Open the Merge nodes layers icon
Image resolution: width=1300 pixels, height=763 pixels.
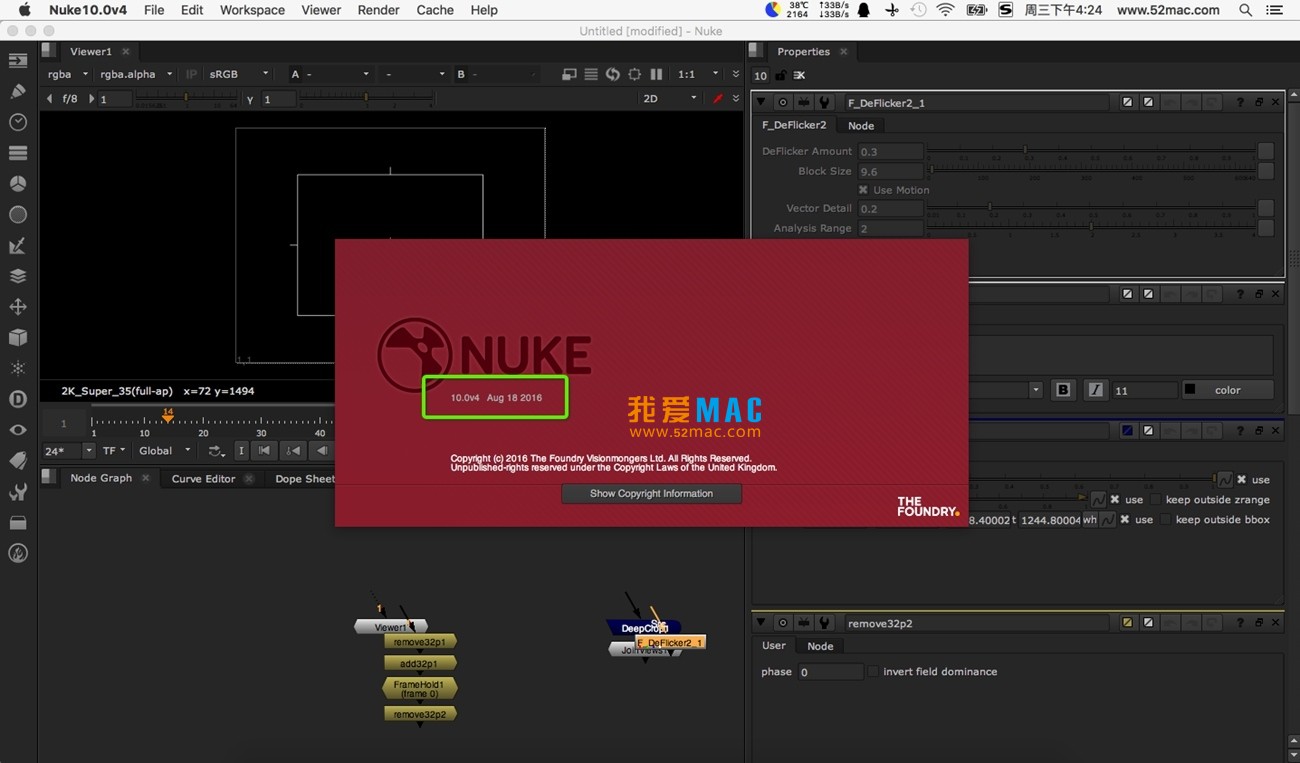pyautogui.click(x=18, y=276)
